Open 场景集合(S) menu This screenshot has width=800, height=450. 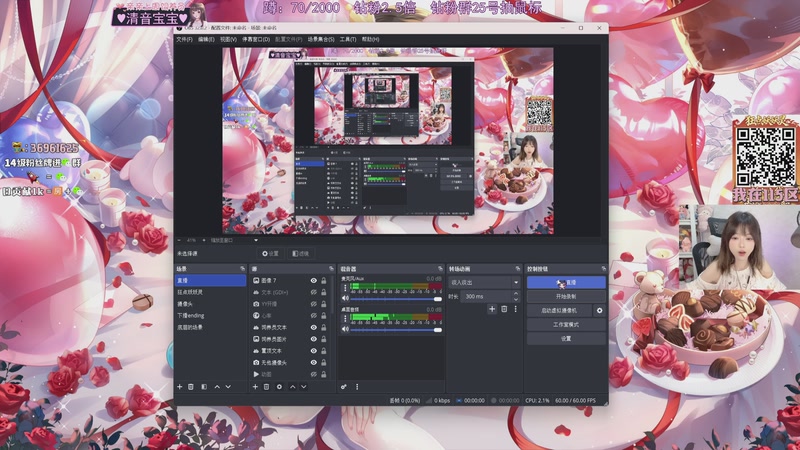point(321,39)
